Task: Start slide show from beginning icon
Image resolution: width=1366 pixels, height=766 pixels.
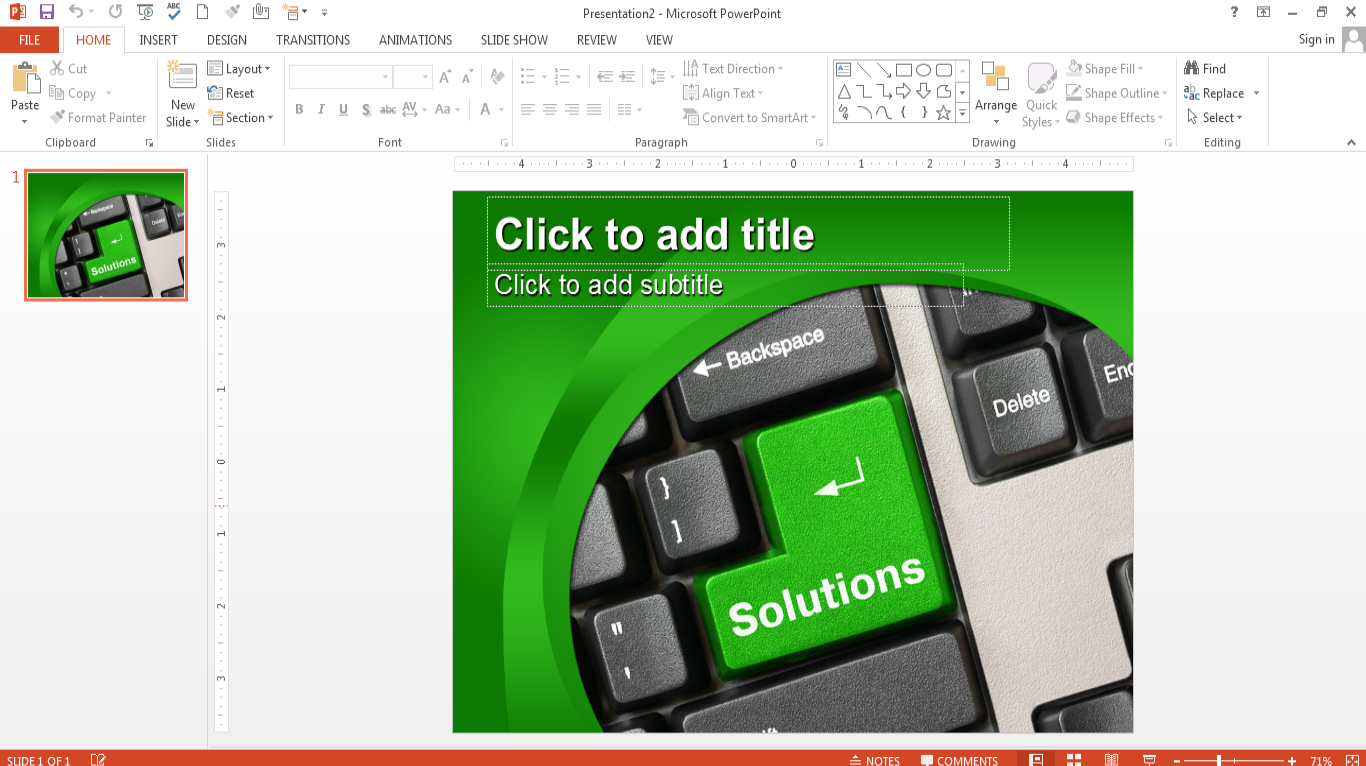Action: tap(146, 13)
